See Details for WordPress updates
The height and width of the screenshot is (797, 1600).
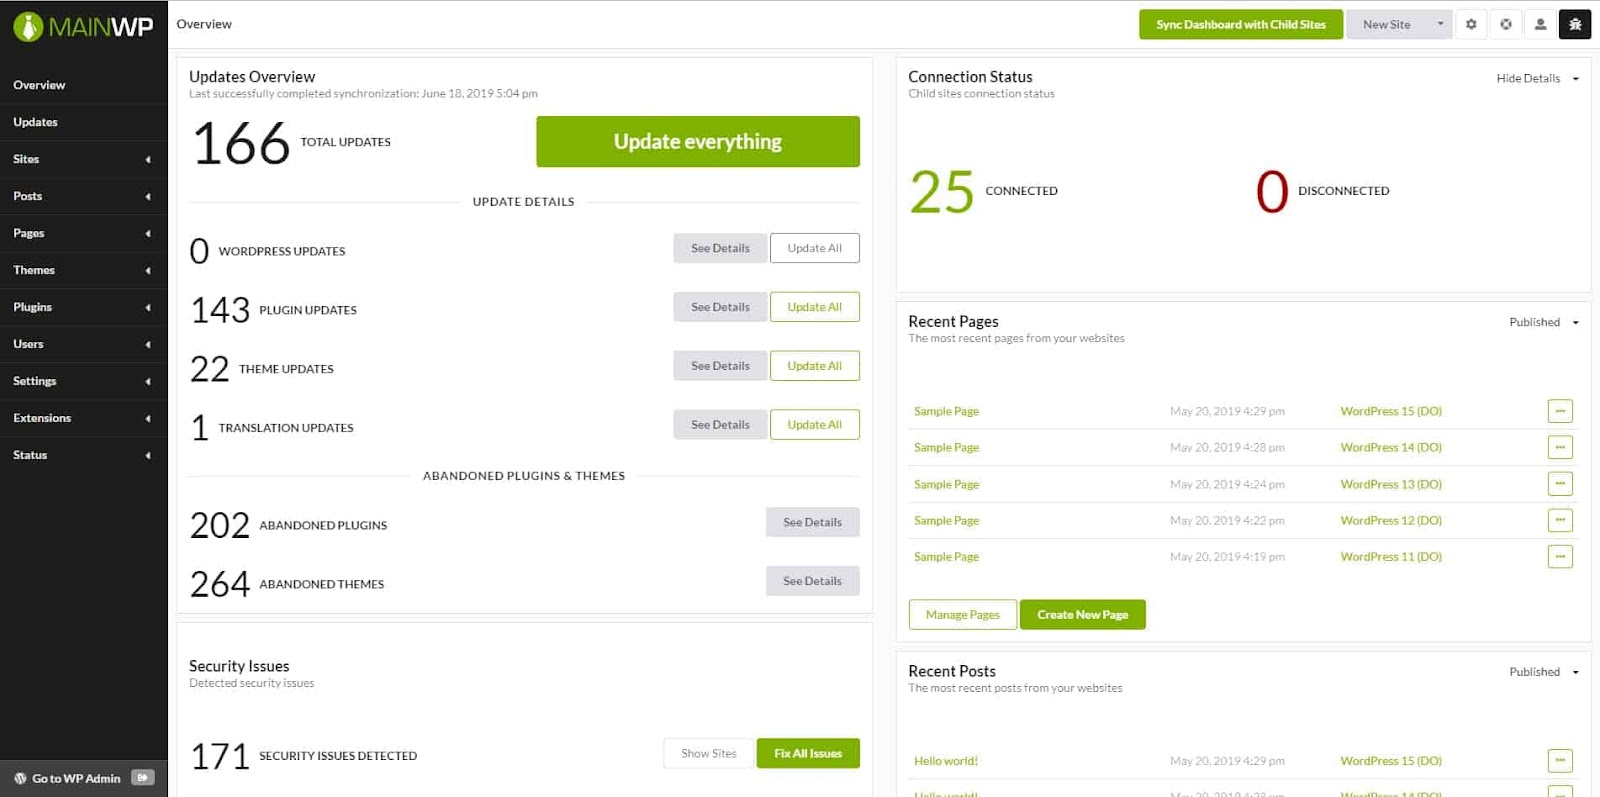(x=720, y=248)
